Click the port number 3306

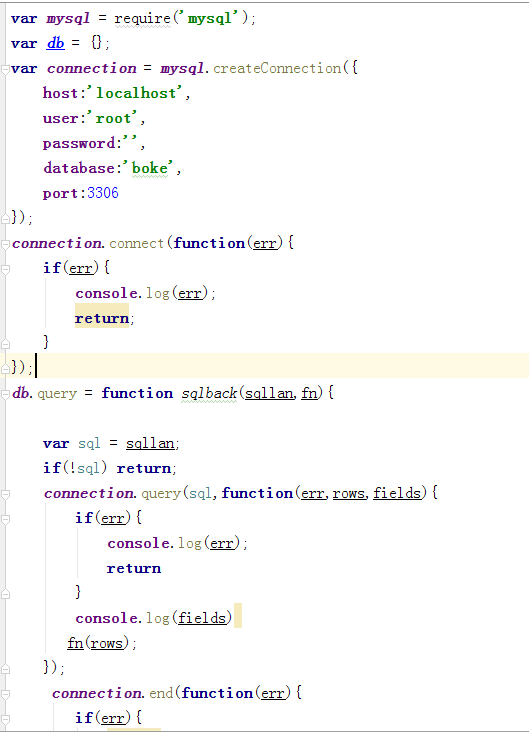coord(103,193)
